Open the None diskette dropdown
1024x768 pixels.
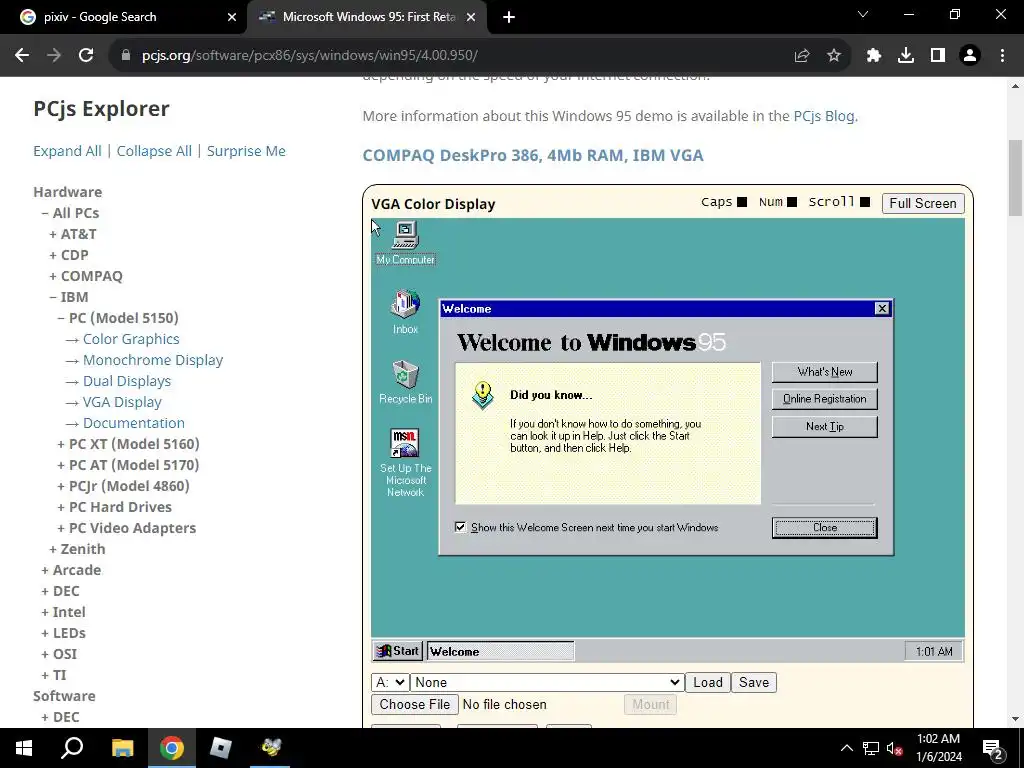pyautogui.click(x=547, y=682)
